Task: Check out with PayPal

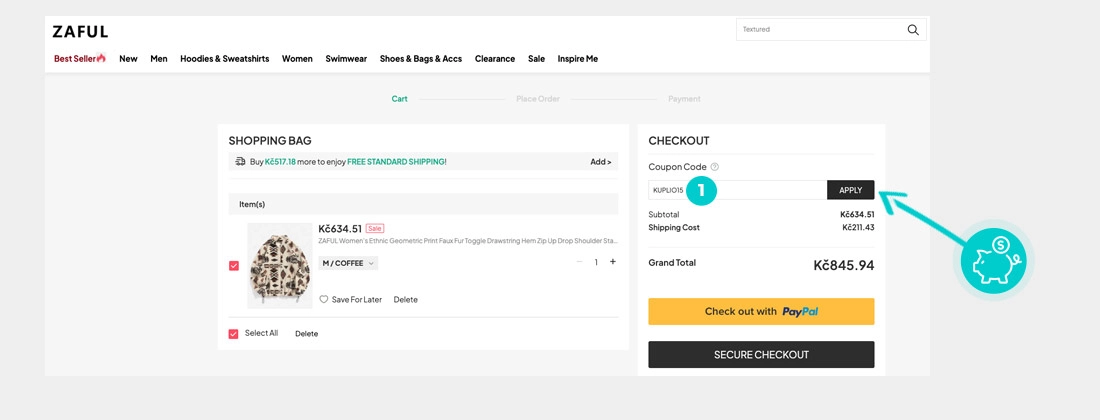Action: pos(761,311)
